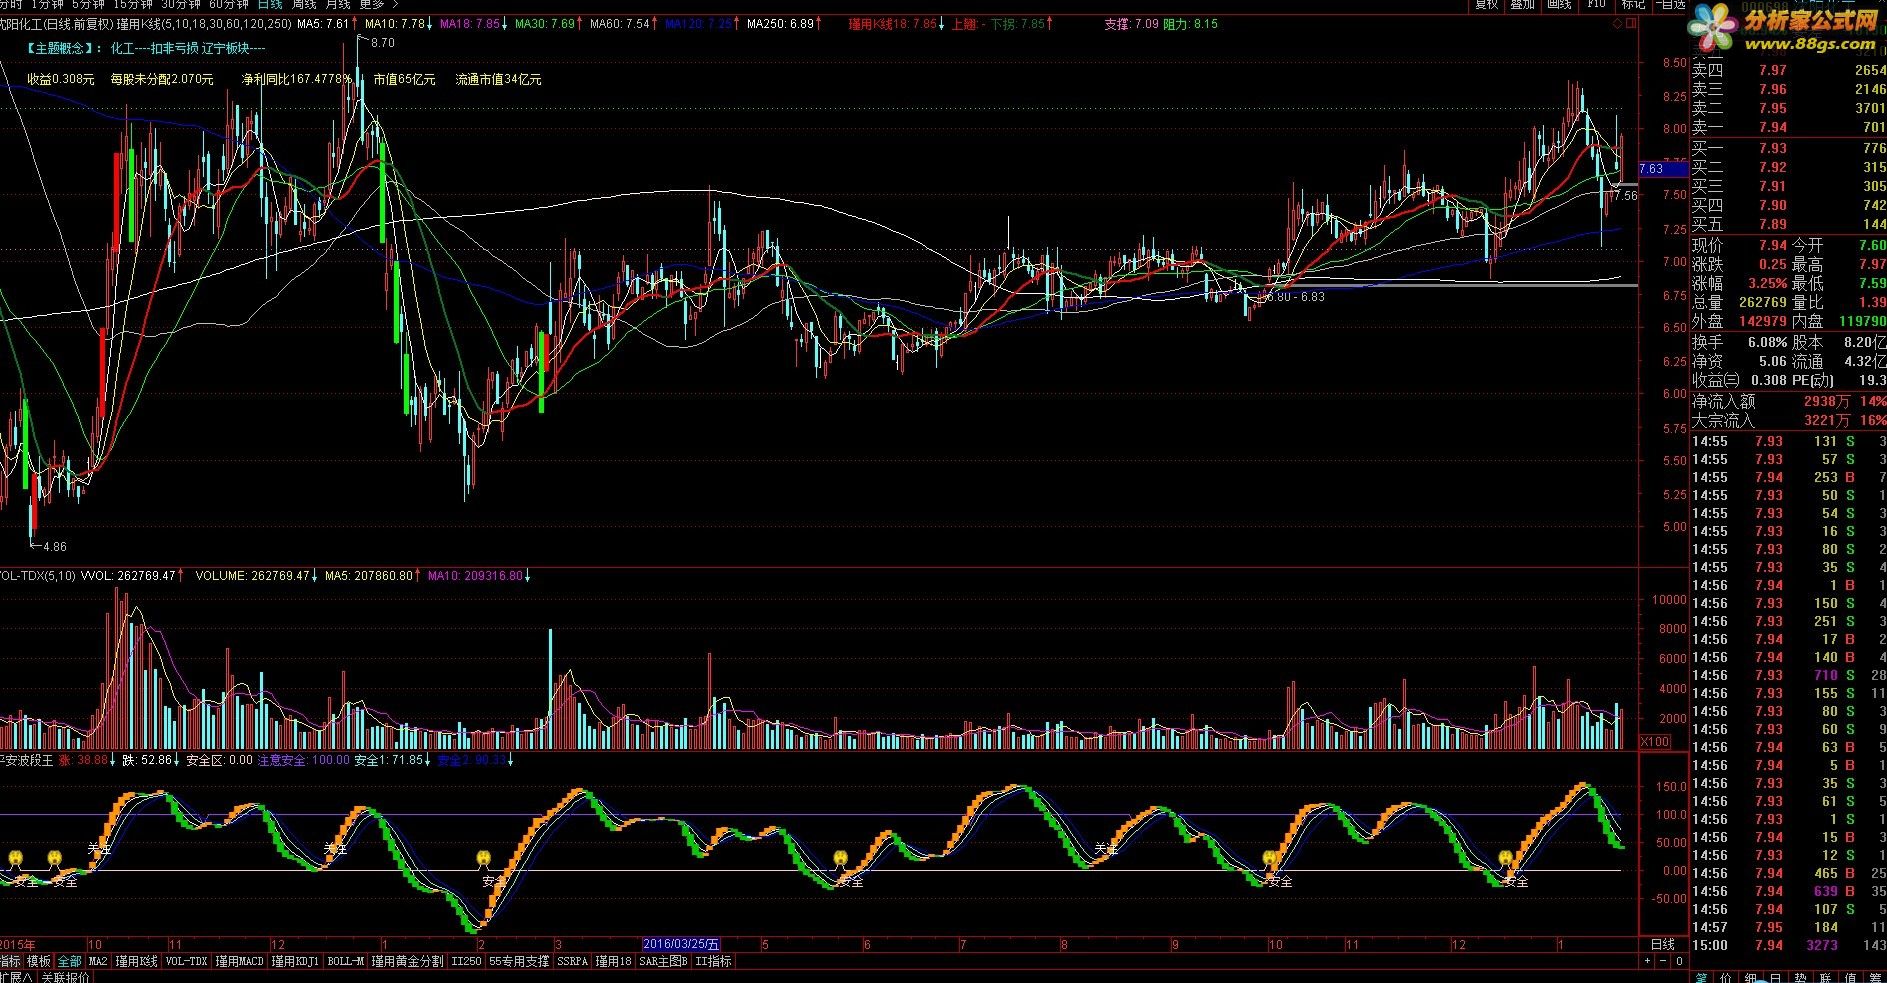
Task: Apply the 瑾用黄金分割 indicator
Action: [407, 961]
